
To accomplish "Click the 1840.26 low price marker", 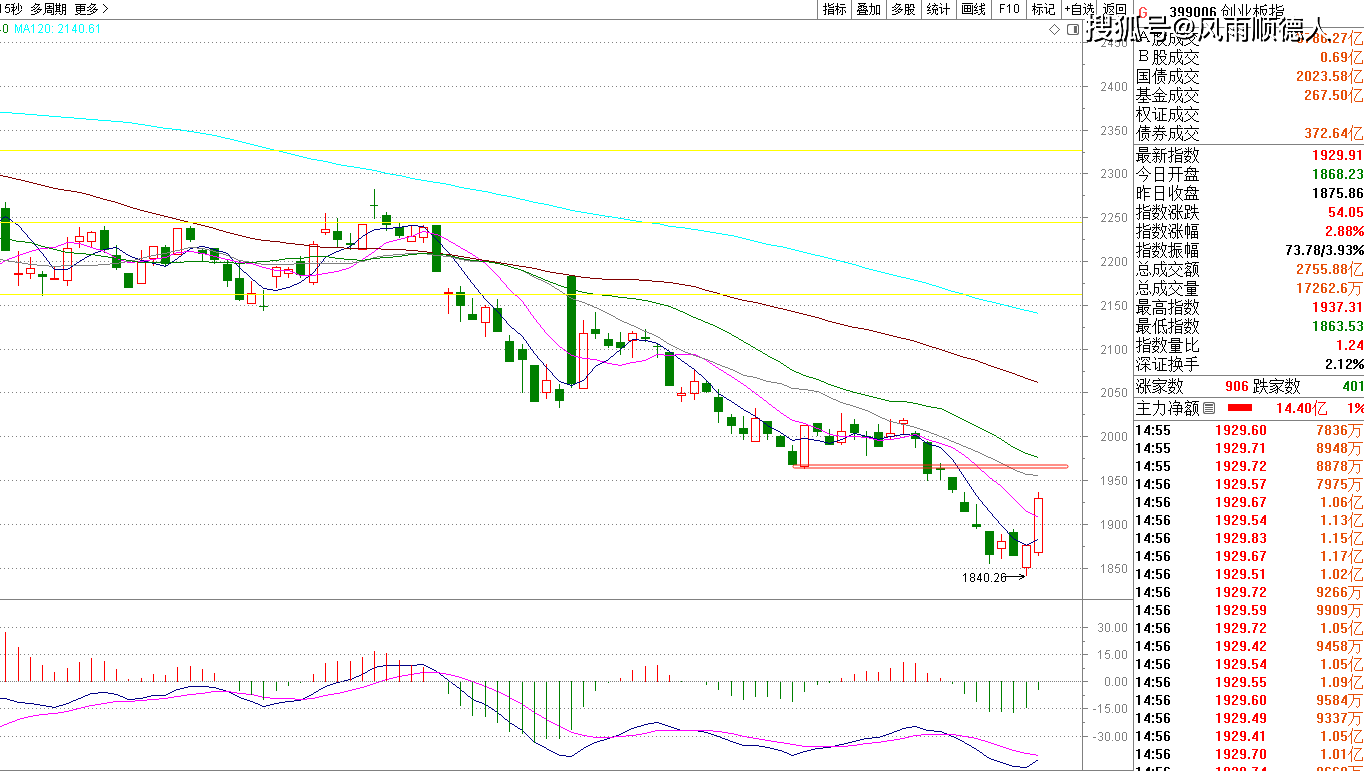I will pyautogui.click(x=984, y=577).
